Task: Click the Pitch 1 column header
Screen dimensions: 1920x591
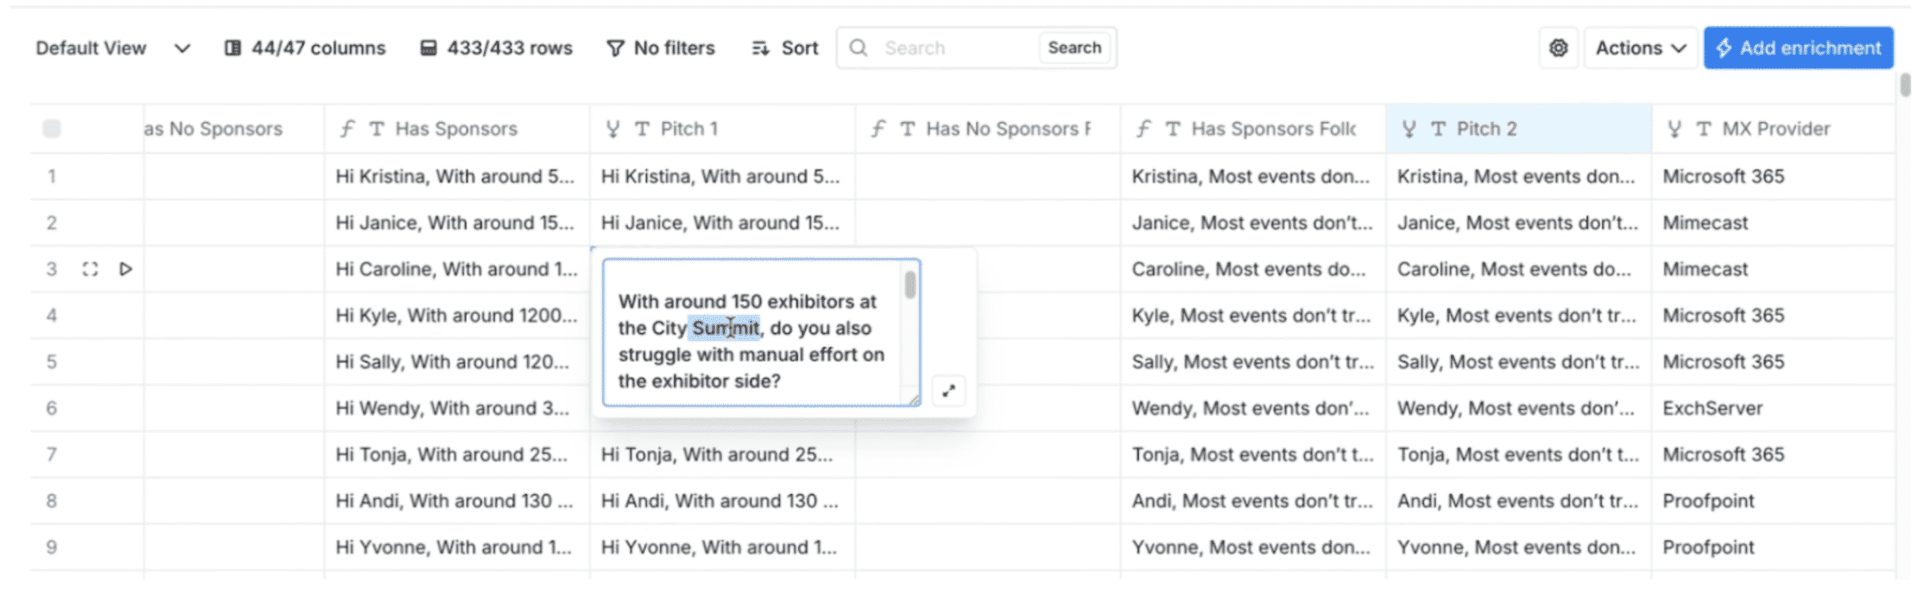Action: click(x=722, y=129)
